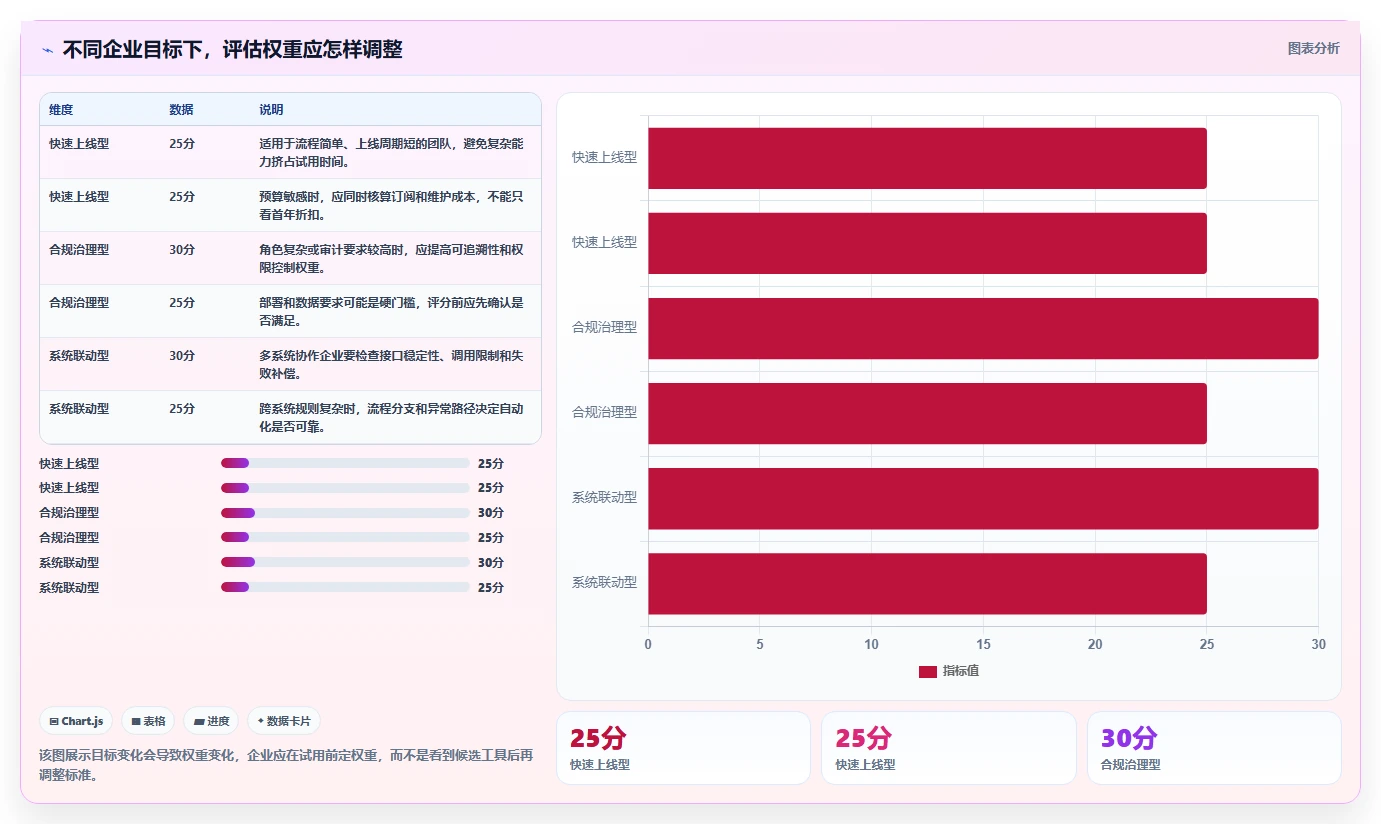This screenshot has height=824, width=1381.
Task: Click the red 指标值 legend color box
Action: 928,671
